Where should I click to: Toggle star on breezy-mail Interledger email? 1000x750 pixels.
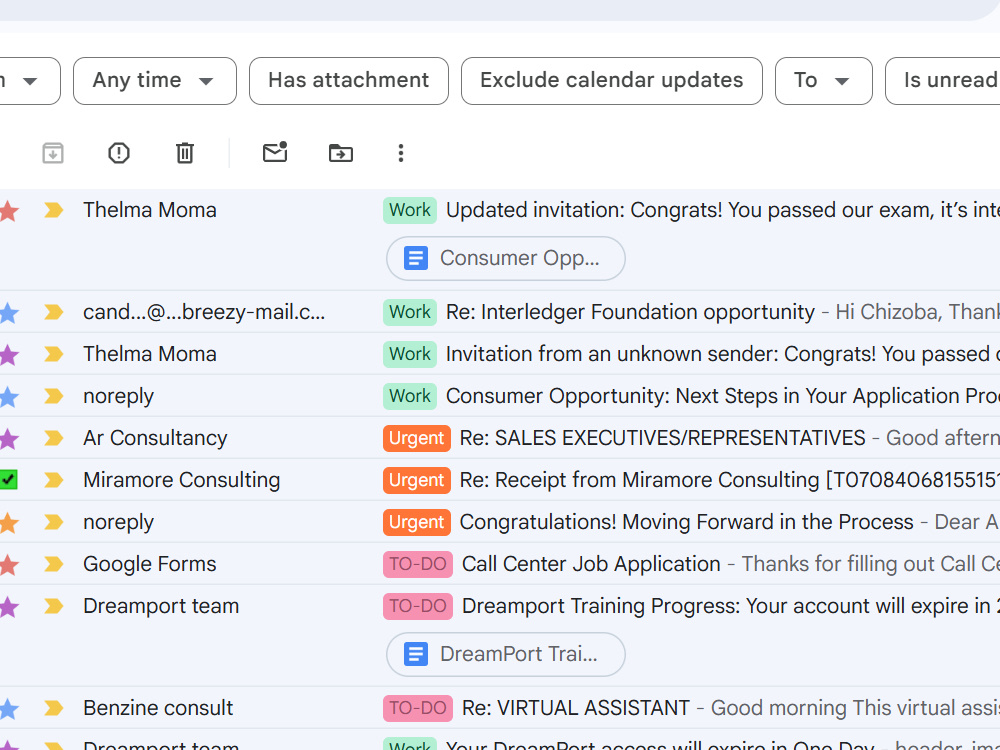pyautogui.click(x=8, y=312)
